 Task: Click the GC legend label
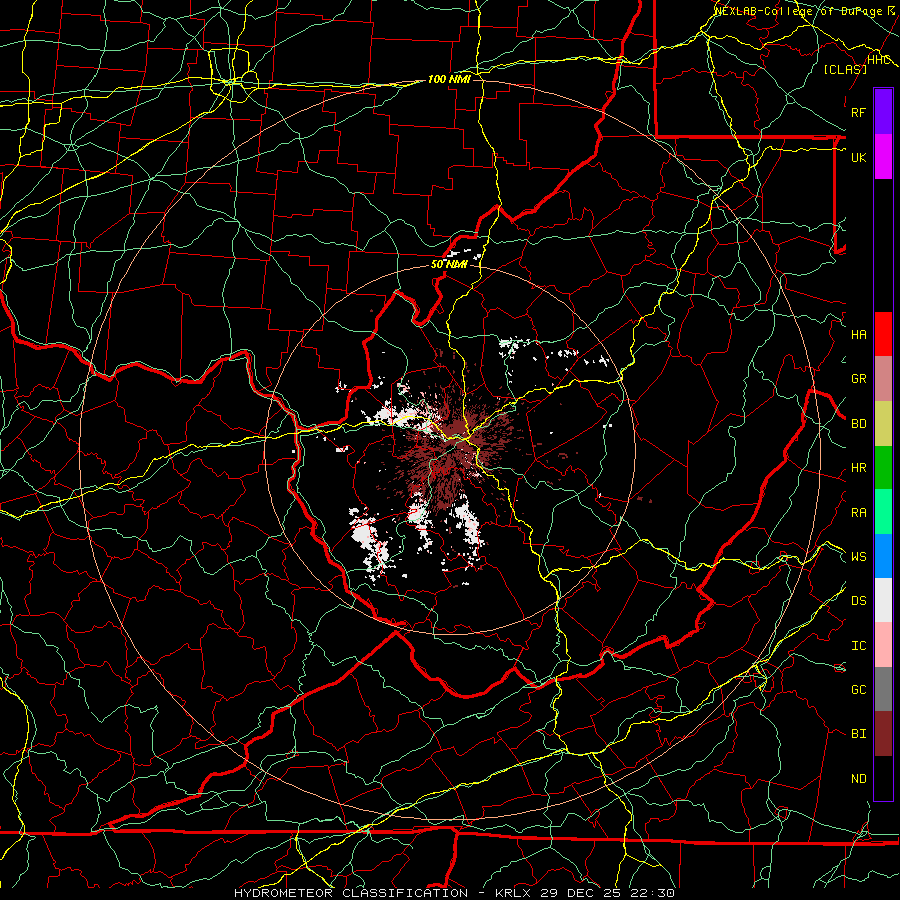(x=858, y=690)
